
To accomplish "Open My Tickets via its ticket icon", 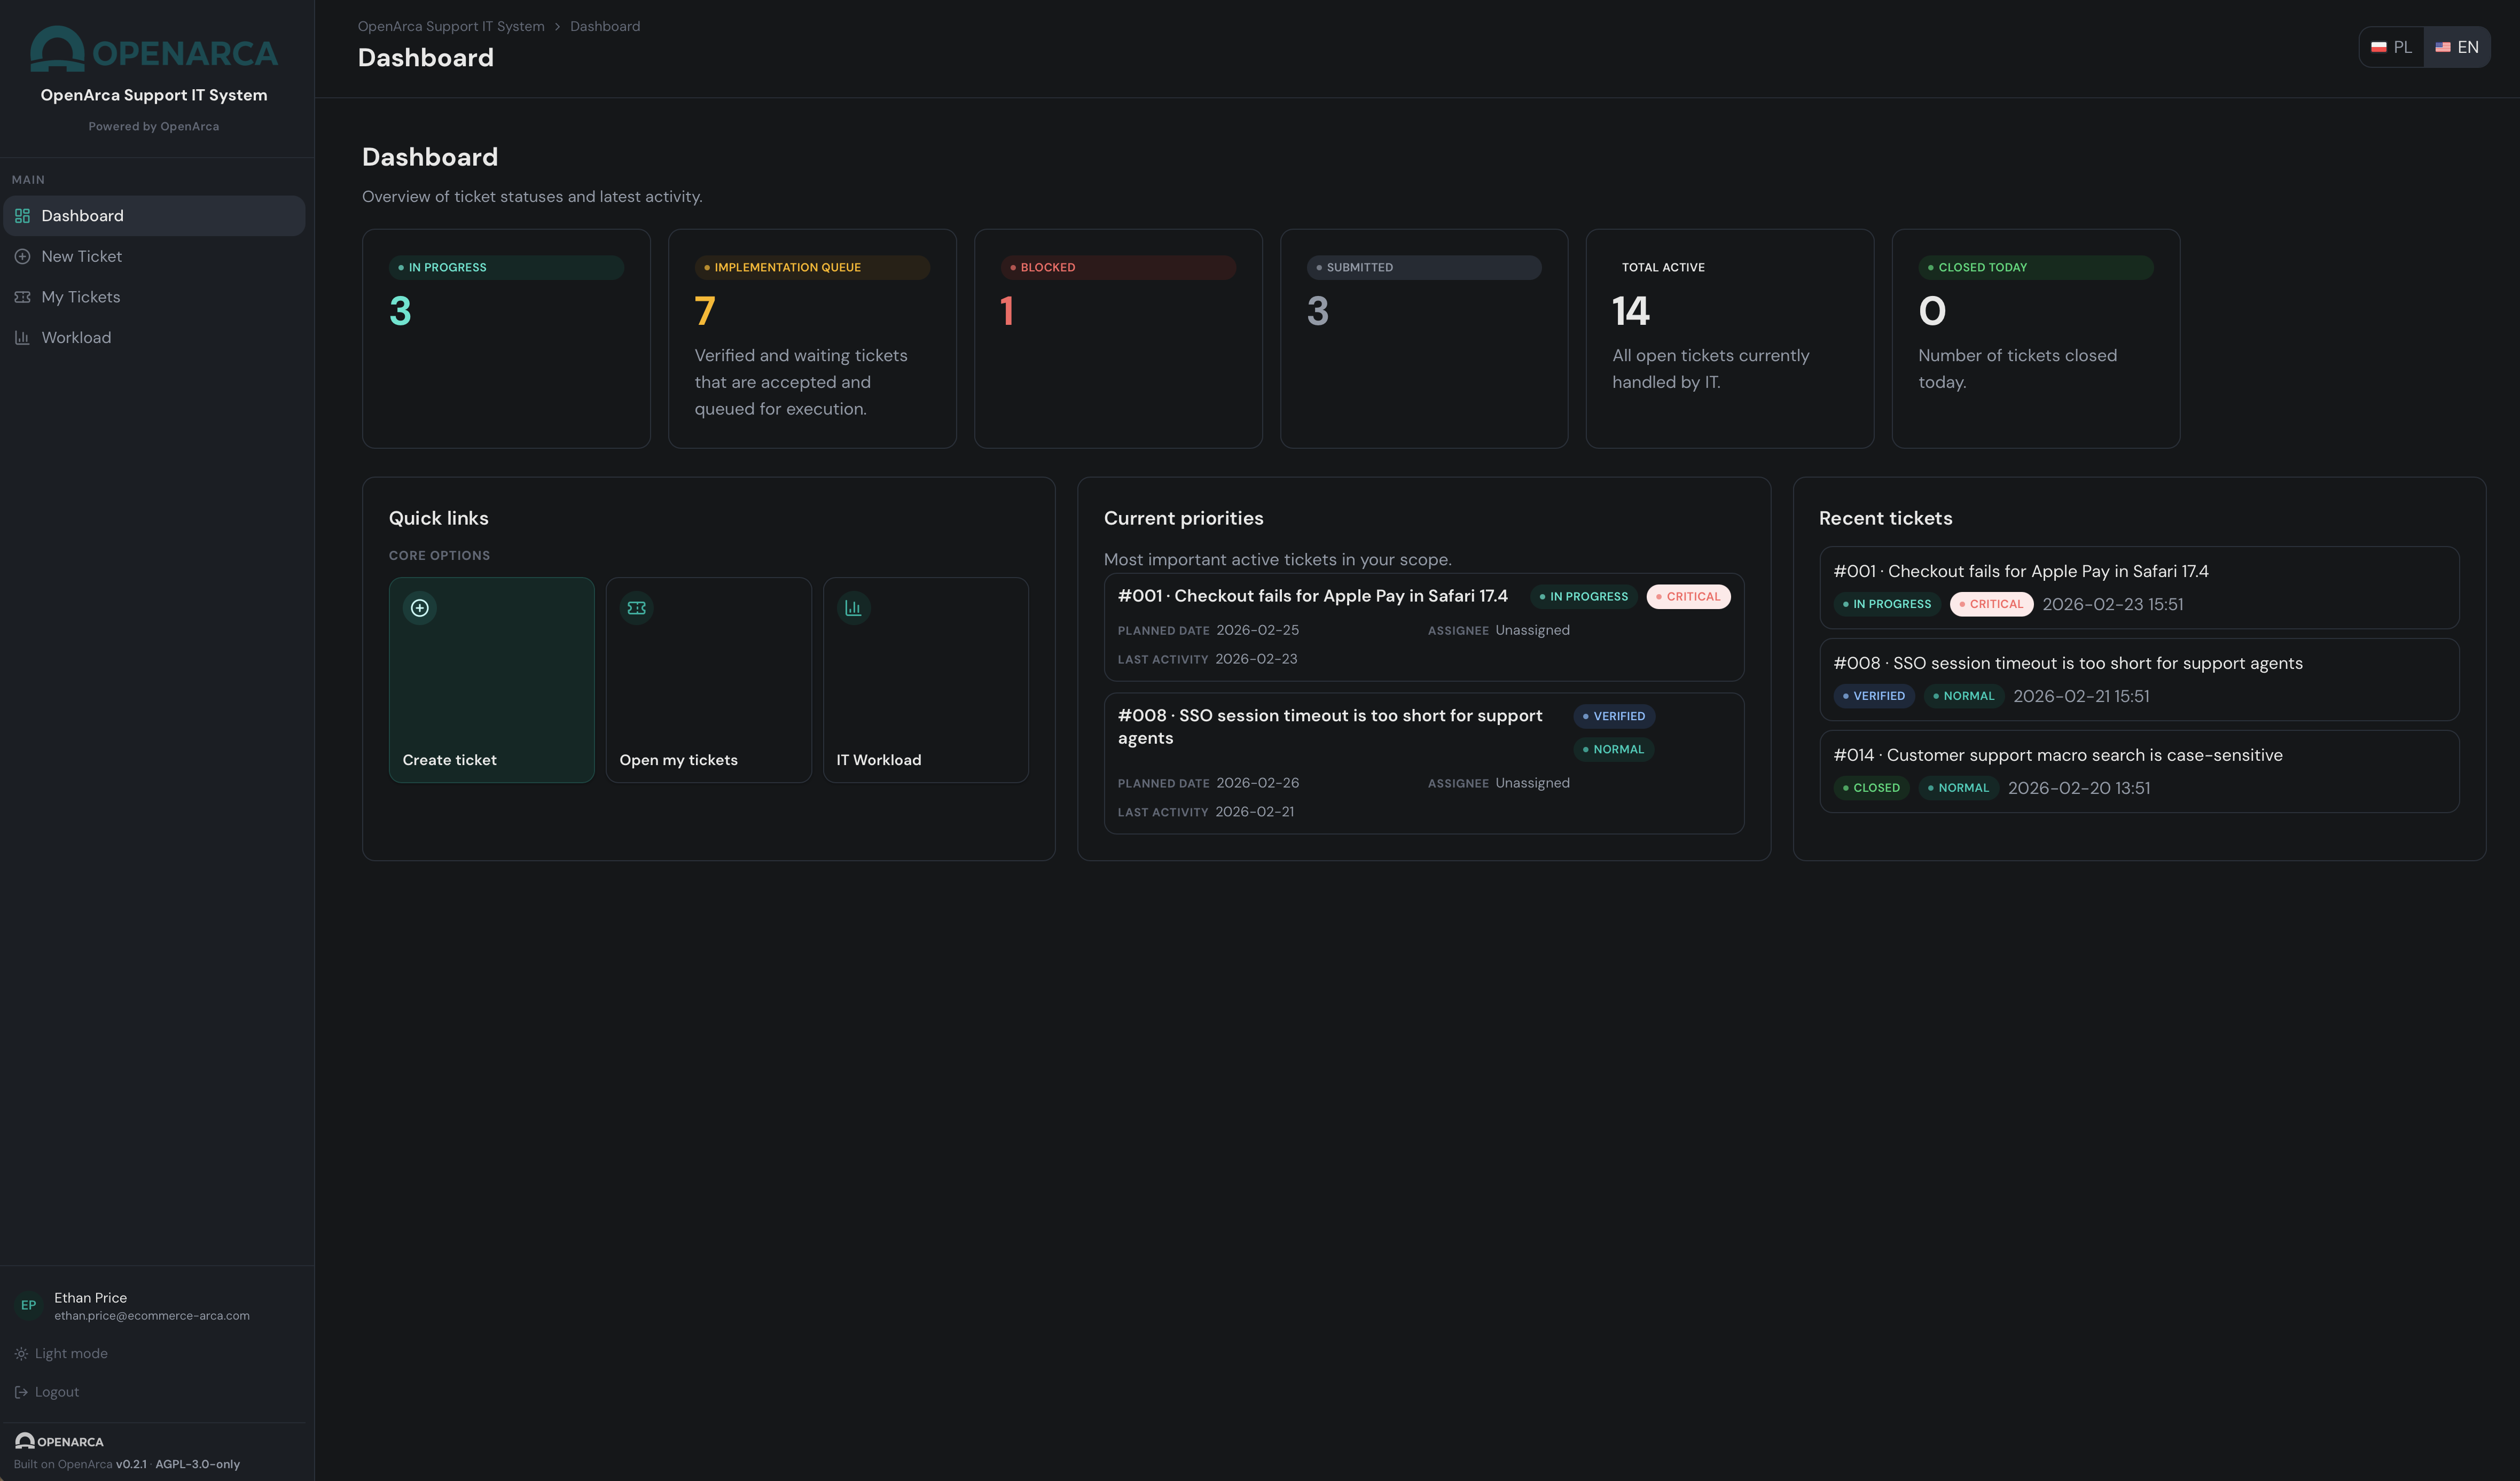I will [x=23, y=296].
